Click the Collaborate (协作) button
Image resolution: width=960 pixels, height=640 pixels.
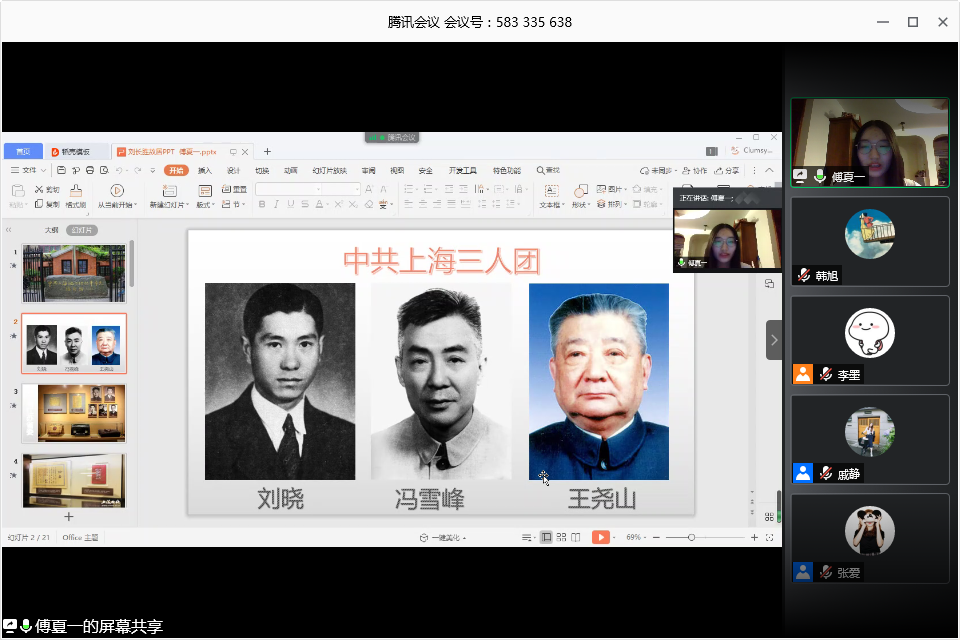pyautogui.click(x=694, y=171)
